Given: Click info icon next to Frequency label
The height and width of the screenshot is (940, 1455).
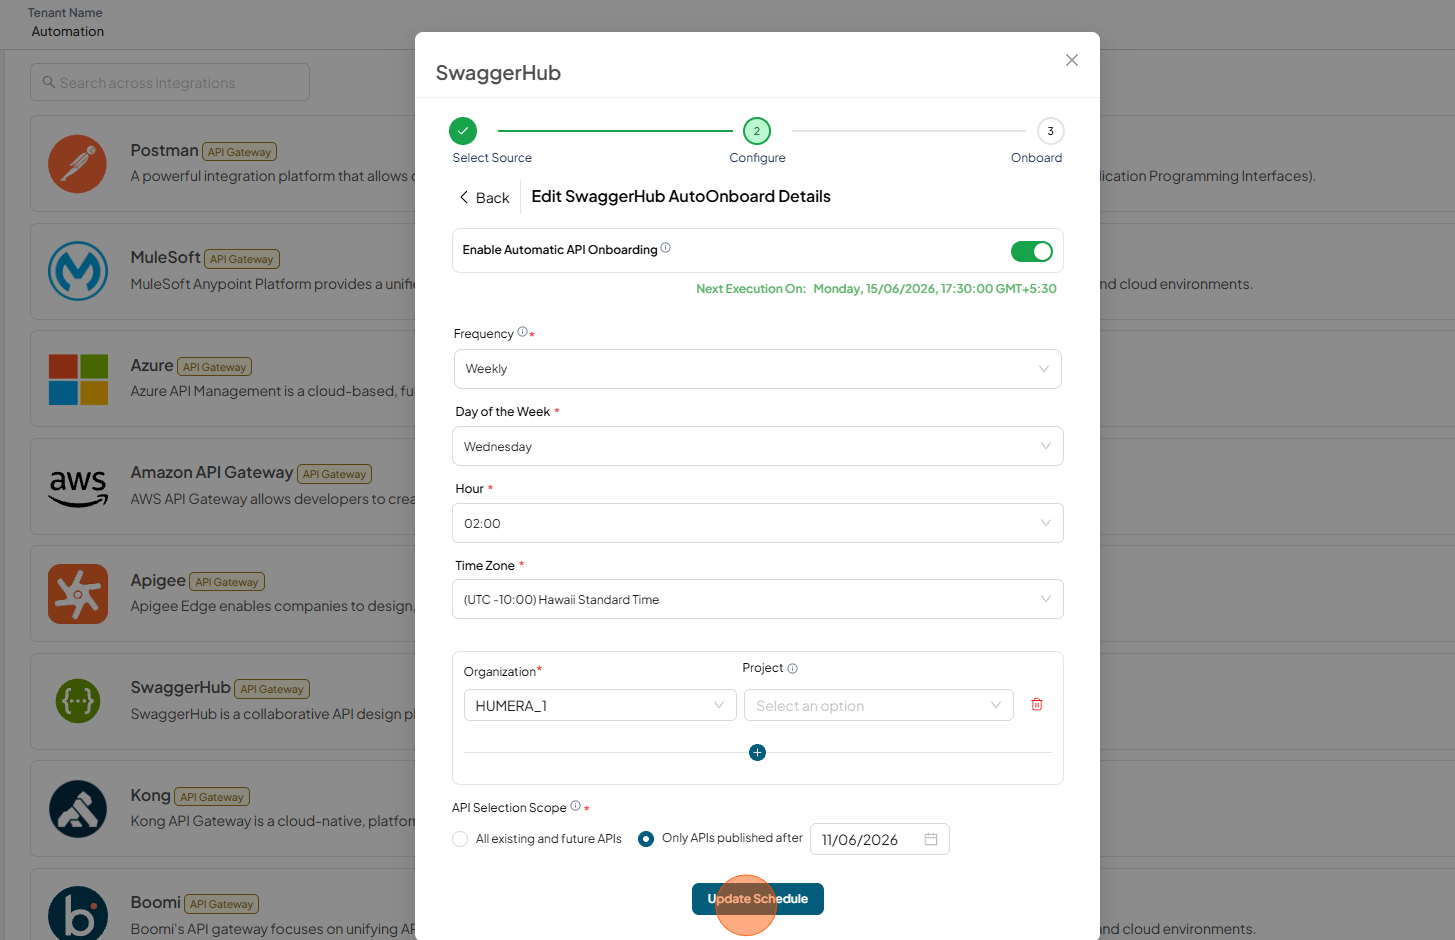Looking at the screenshot, I should click(x=522, y=332).
